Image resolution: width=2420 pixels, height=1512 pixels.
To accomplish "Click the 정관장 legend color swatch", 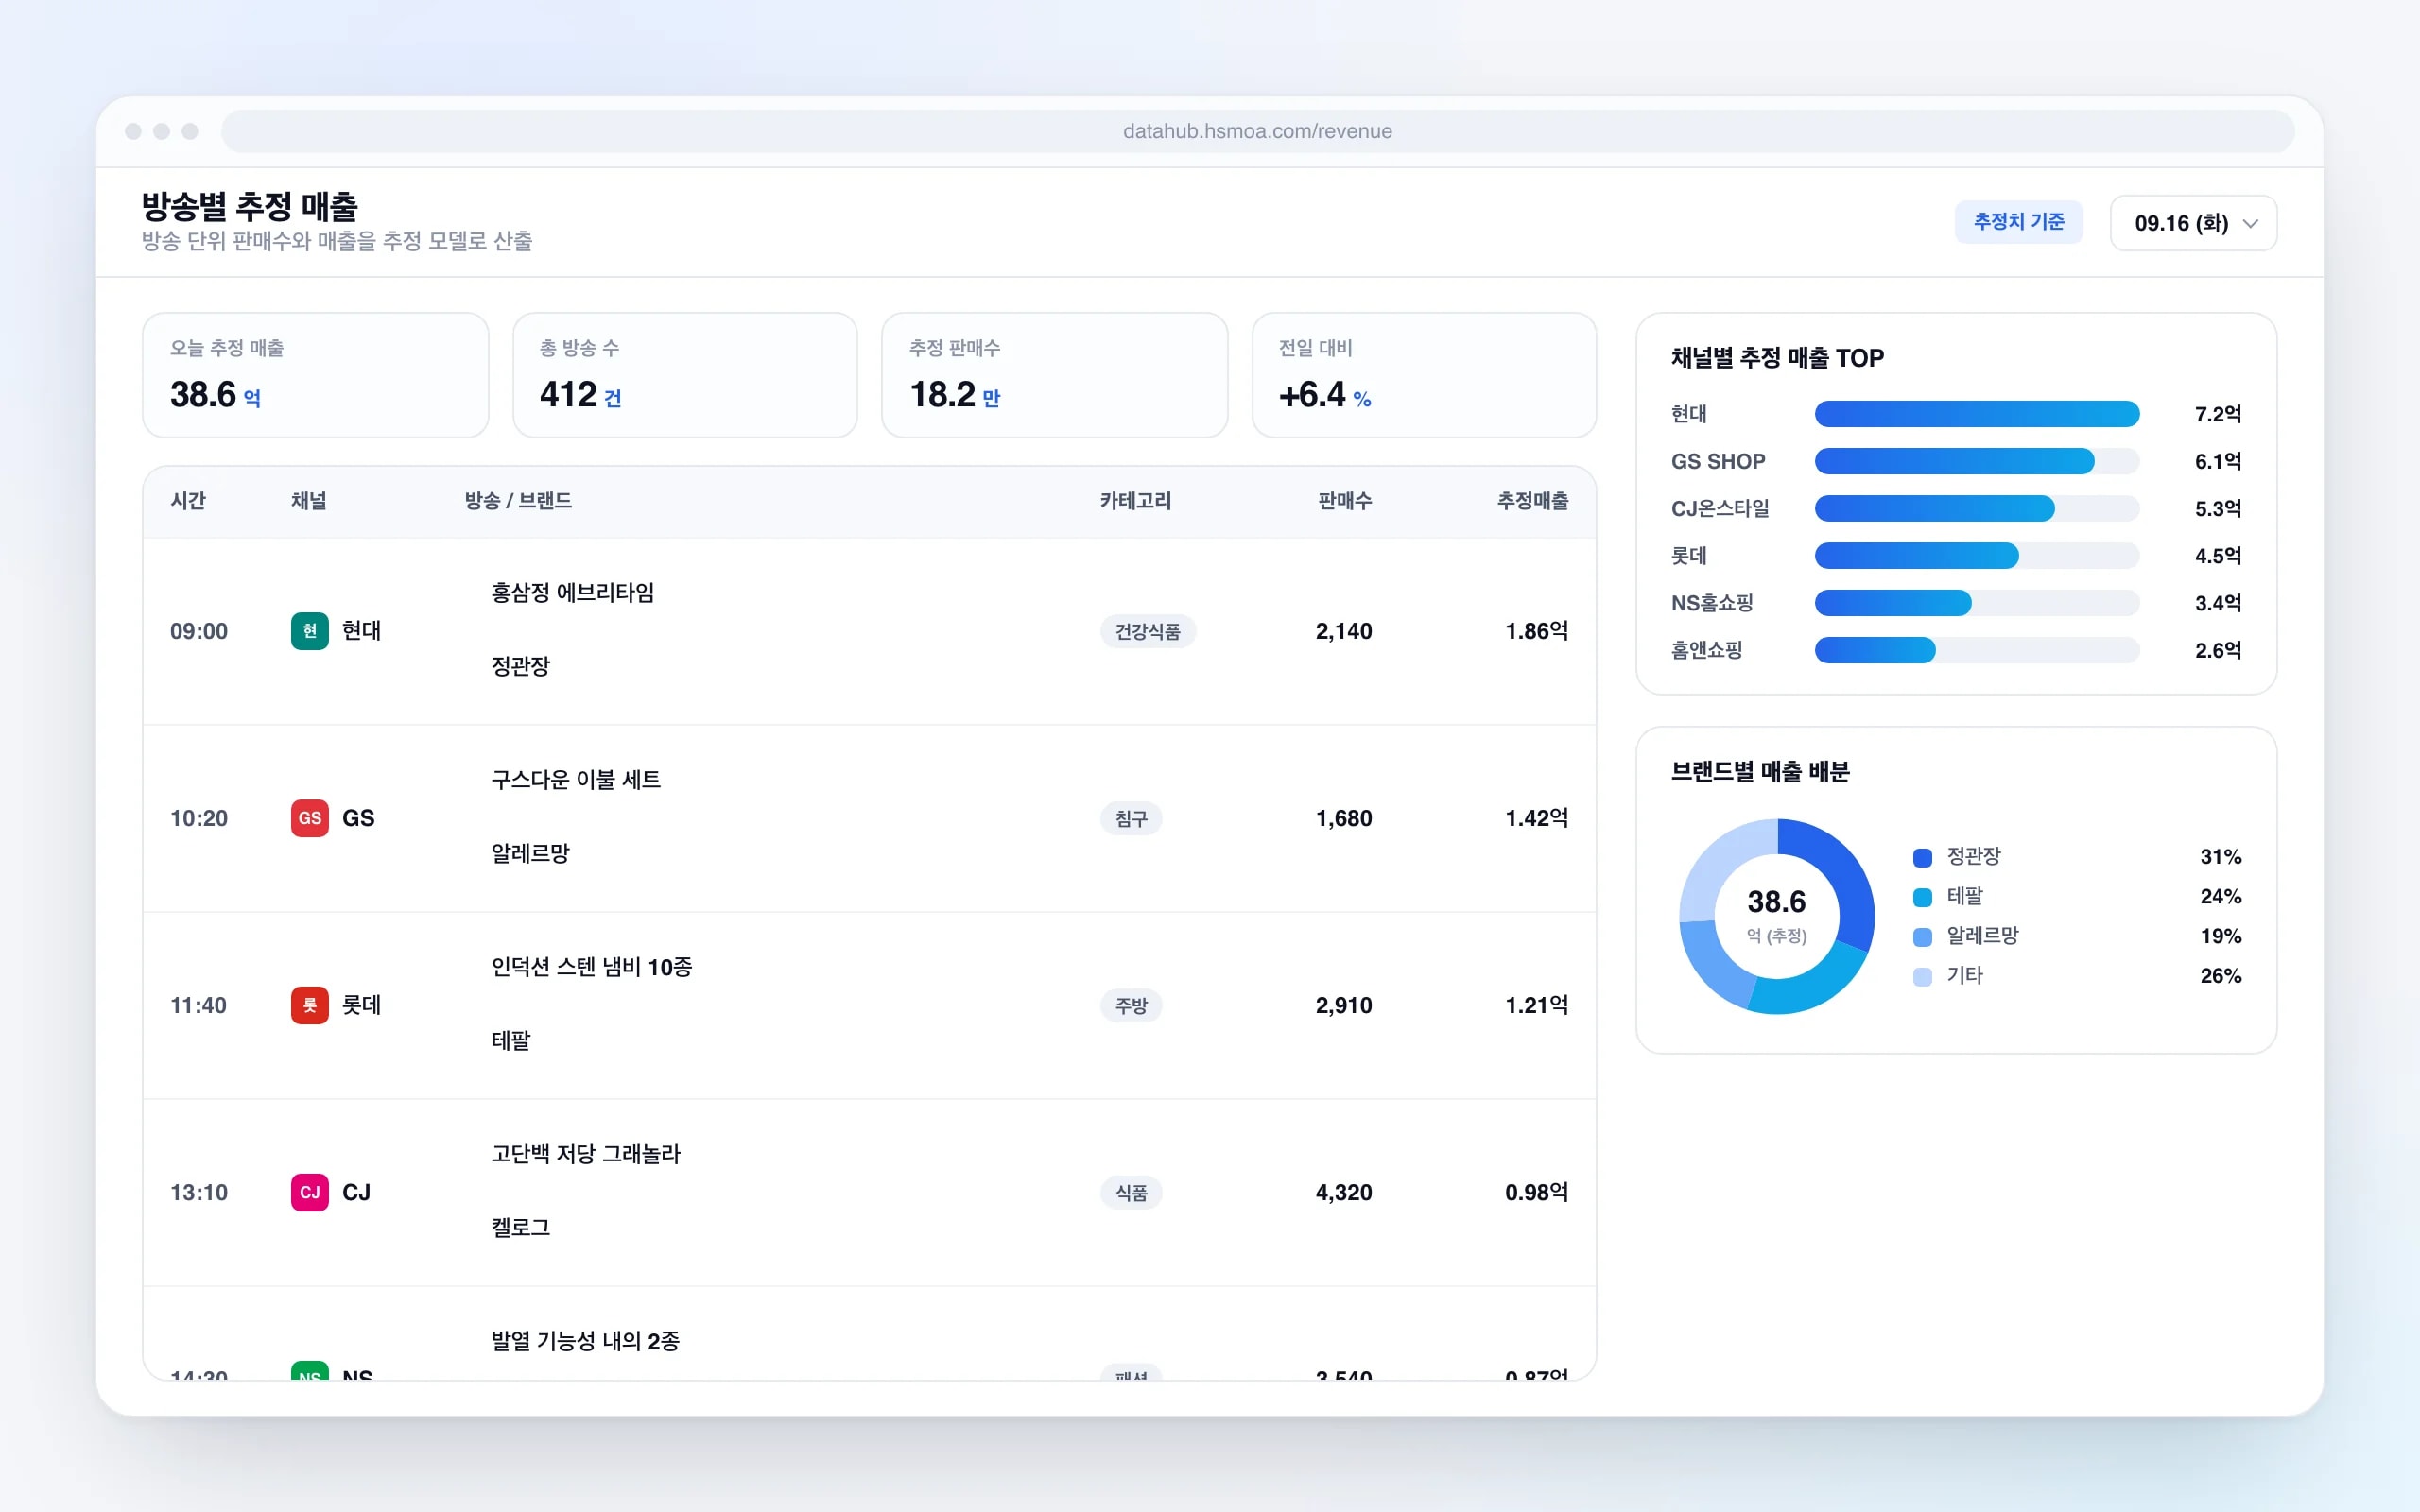I will pyautogui.click(x=1921, y=857).
